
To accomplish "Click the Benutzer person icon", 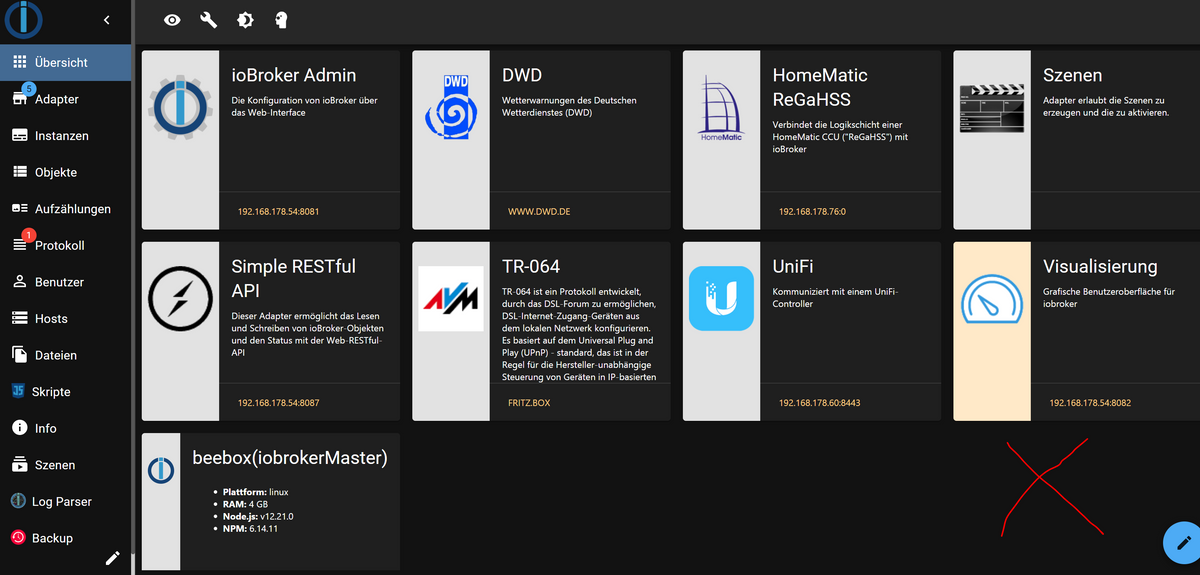I will pos(19,282).
